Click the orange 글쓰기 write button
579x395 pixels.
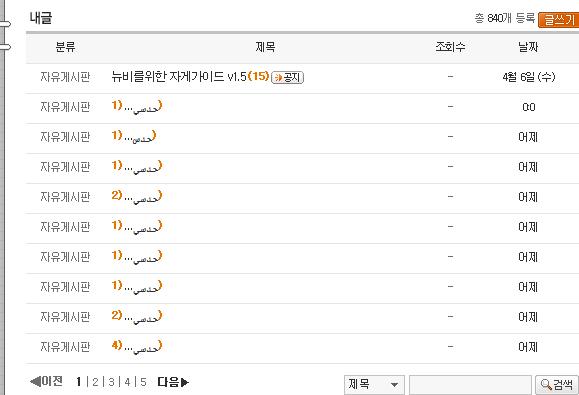click(x=559, y=20)
